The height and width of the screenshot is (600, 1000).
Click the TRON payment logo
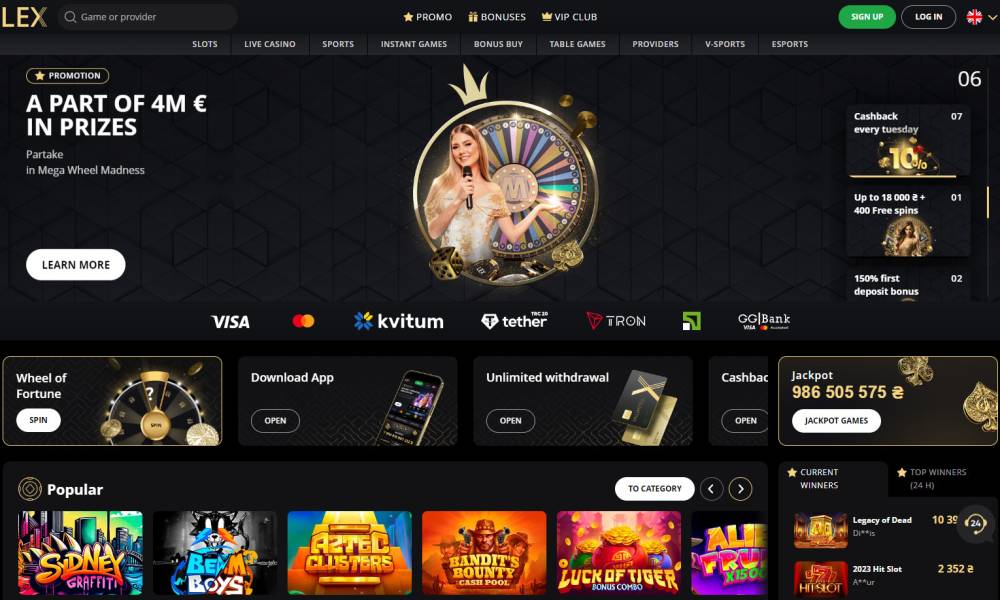[x=616, y=321]
